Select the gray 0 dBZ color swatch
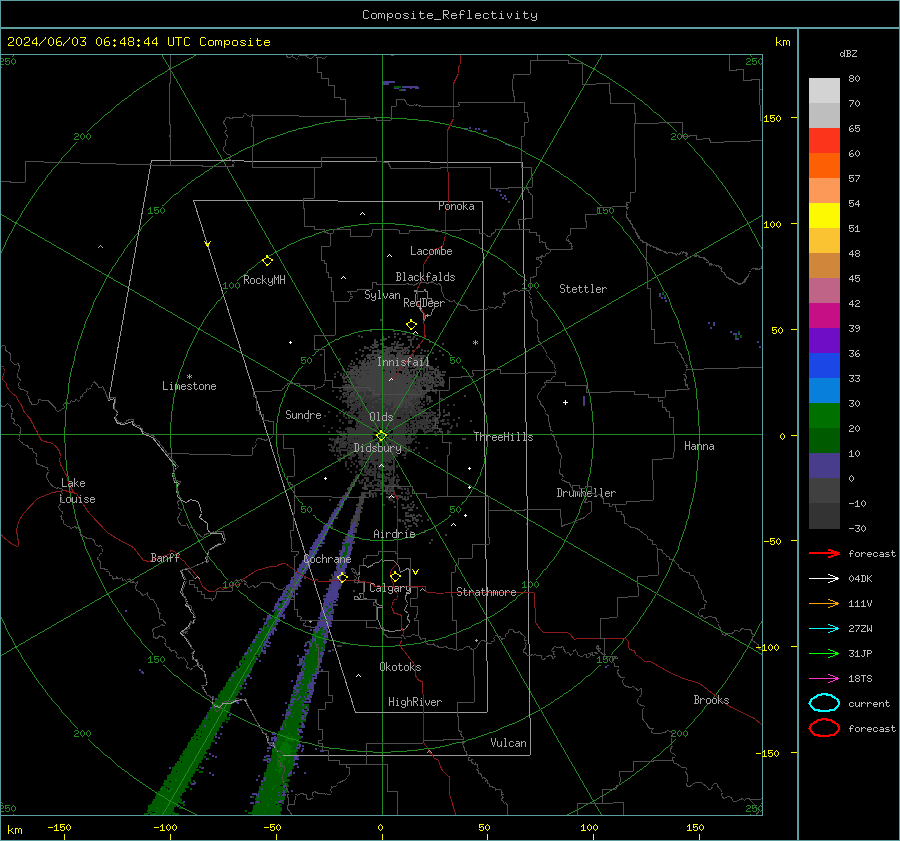Screen dimensions: 900x841 824,490
